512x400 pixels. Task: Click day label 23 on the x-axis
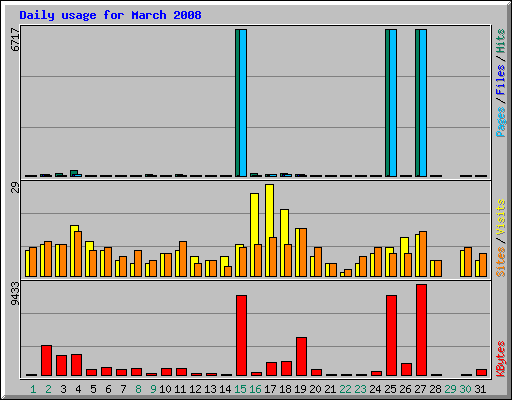point(360,389)
